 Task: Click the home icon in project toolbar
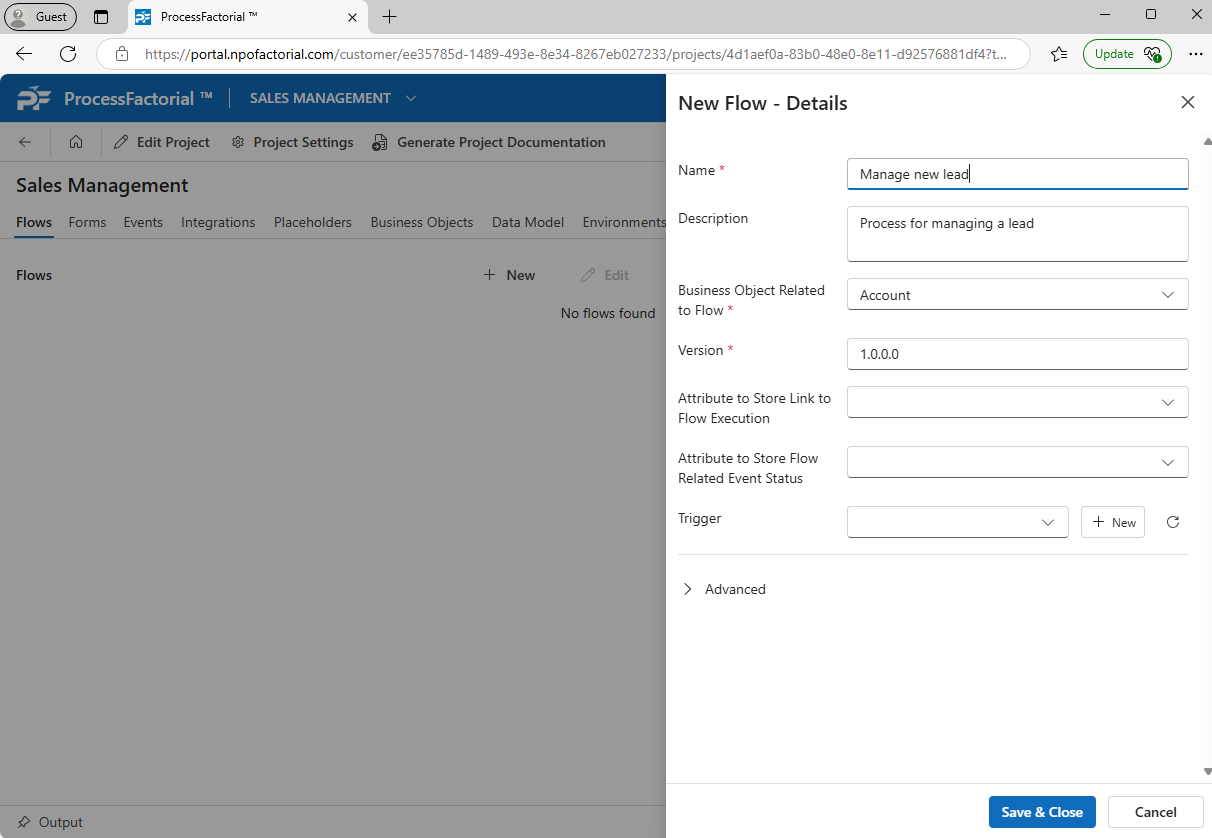[x=76, y=142]
